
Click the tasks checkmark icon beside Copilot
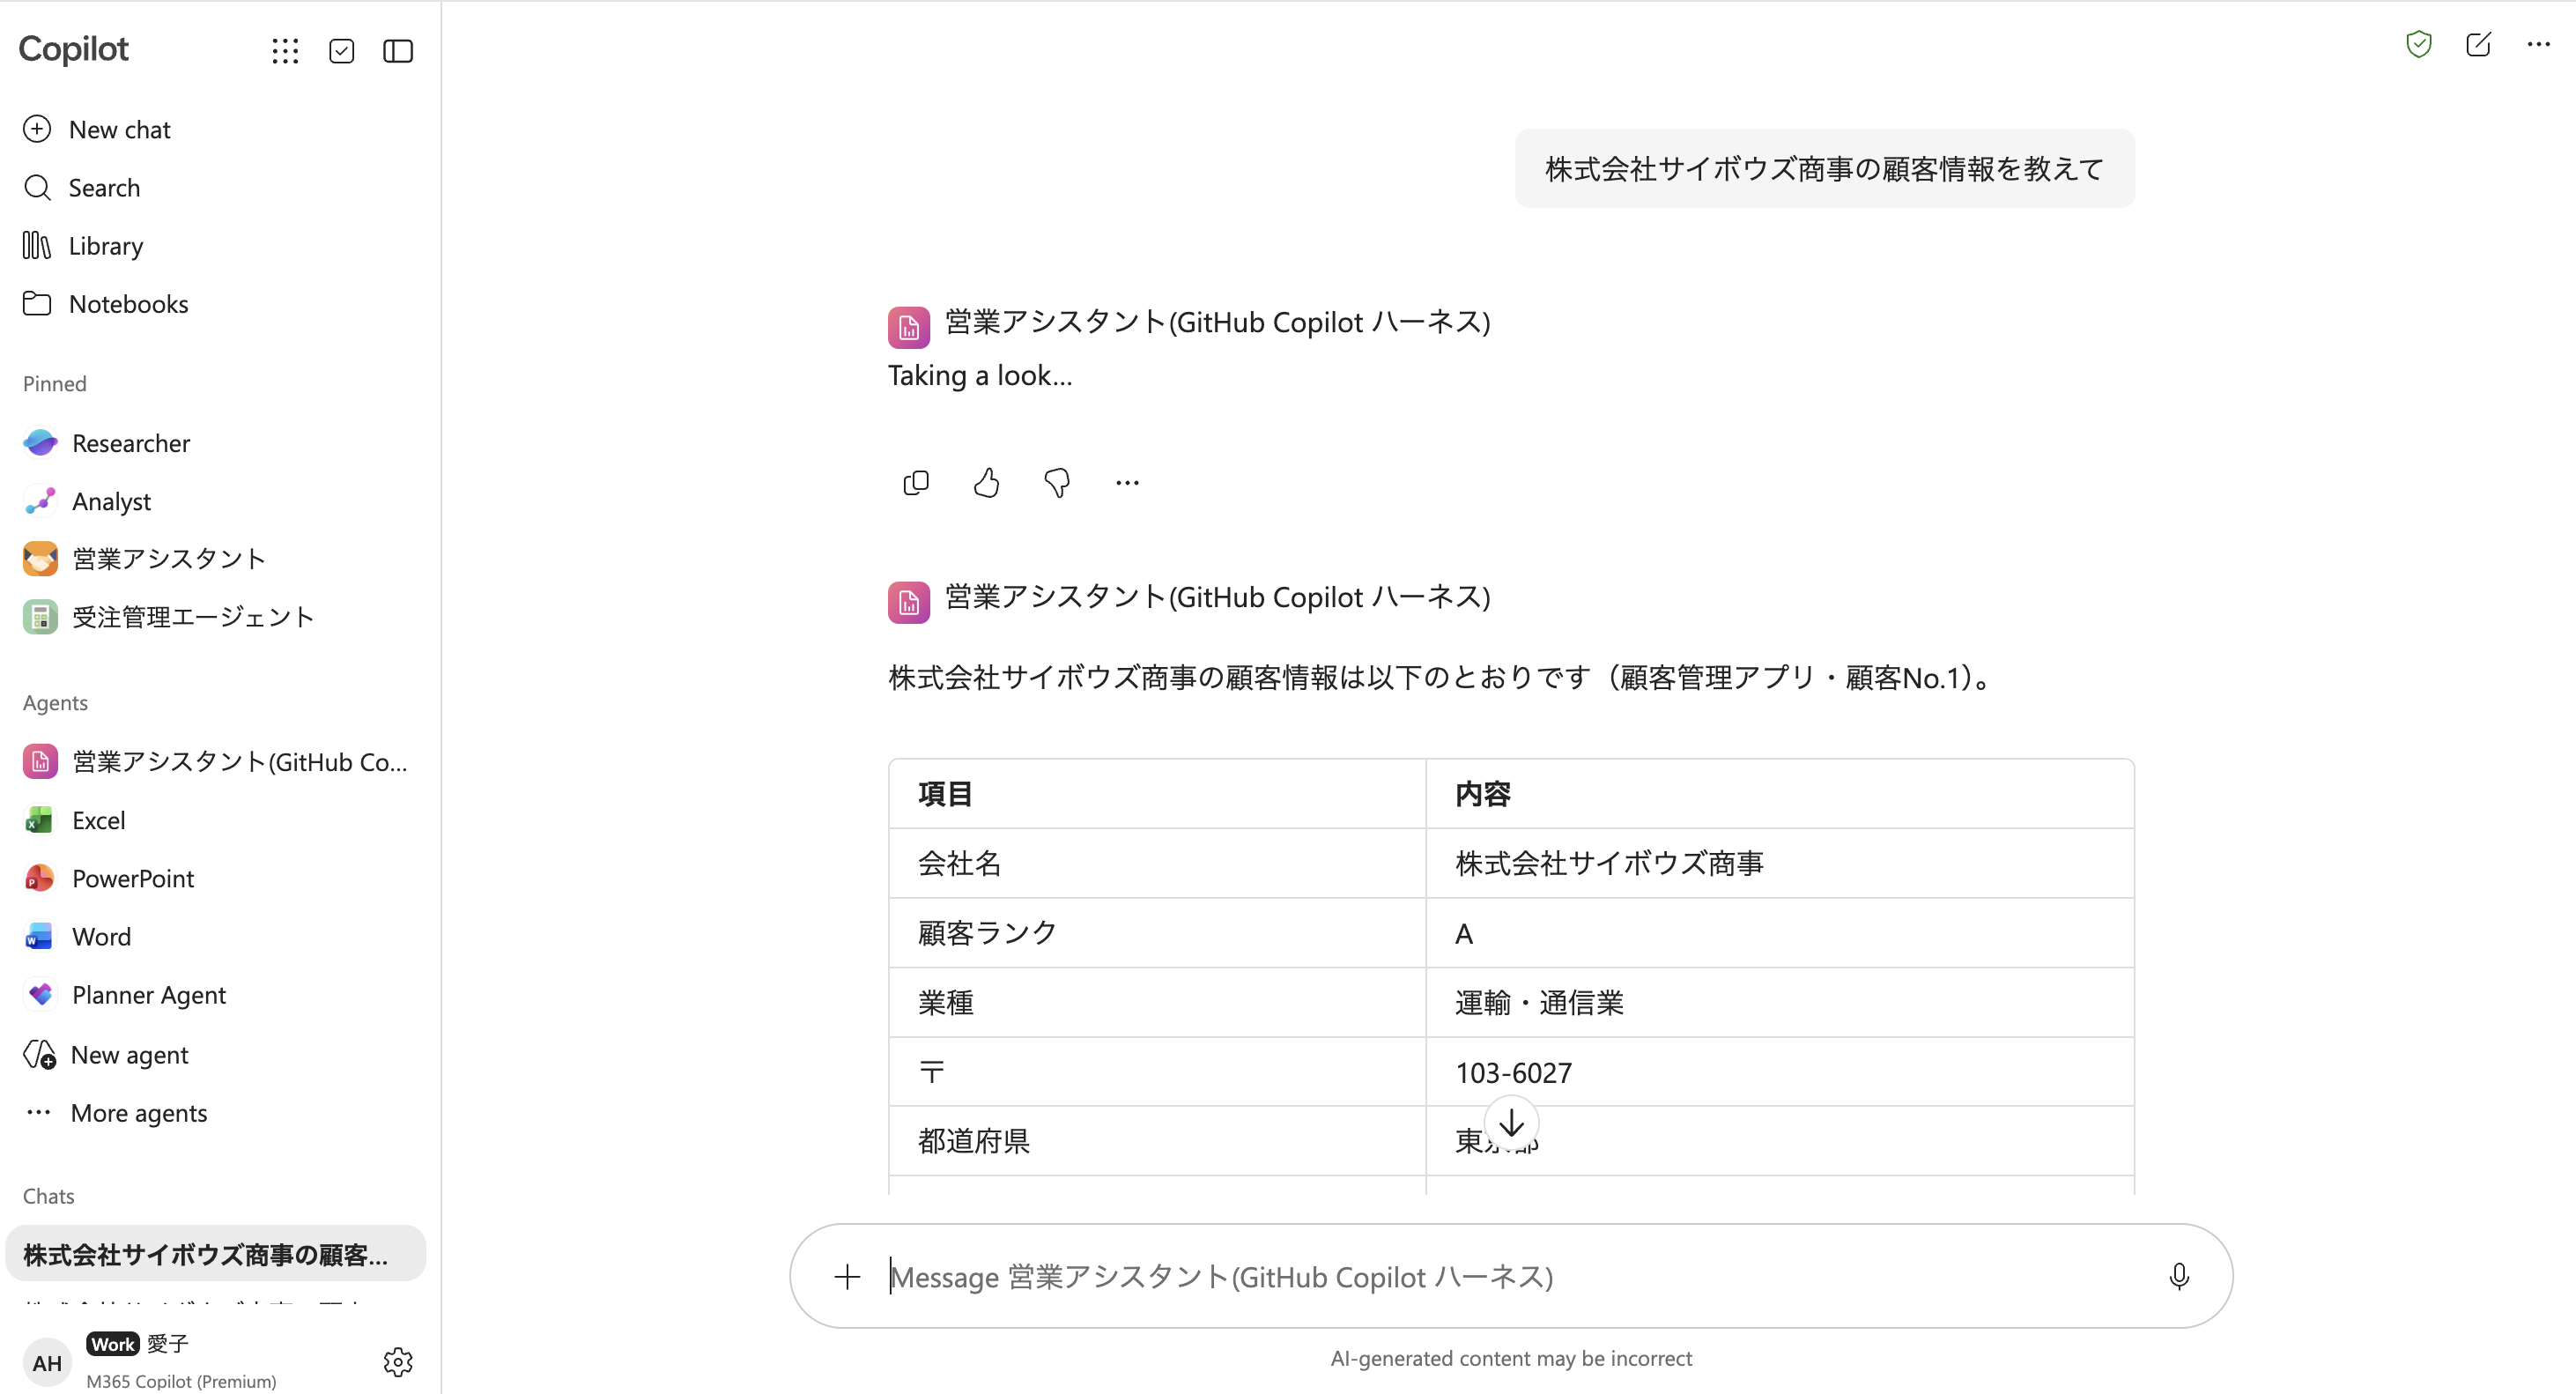(341, 51)
